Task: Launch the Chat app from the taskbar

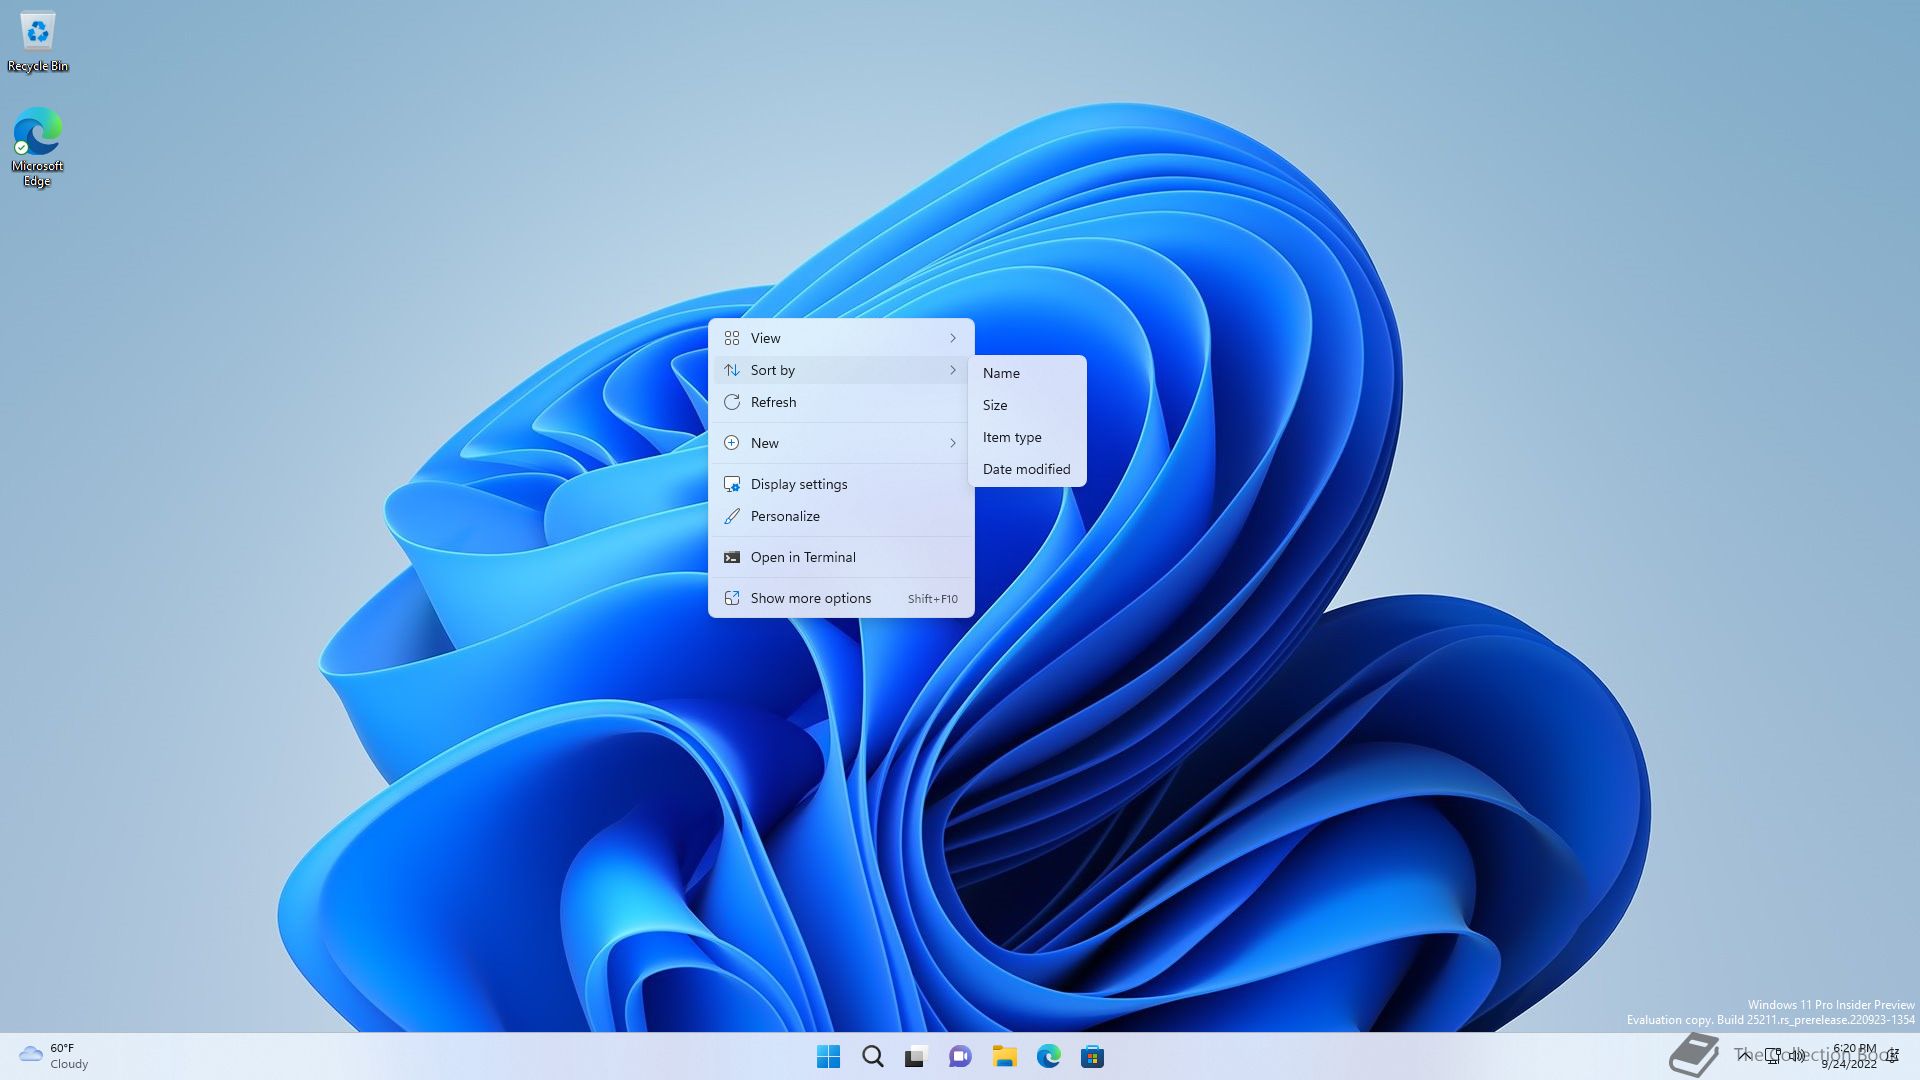Action: click(960, 1057)
